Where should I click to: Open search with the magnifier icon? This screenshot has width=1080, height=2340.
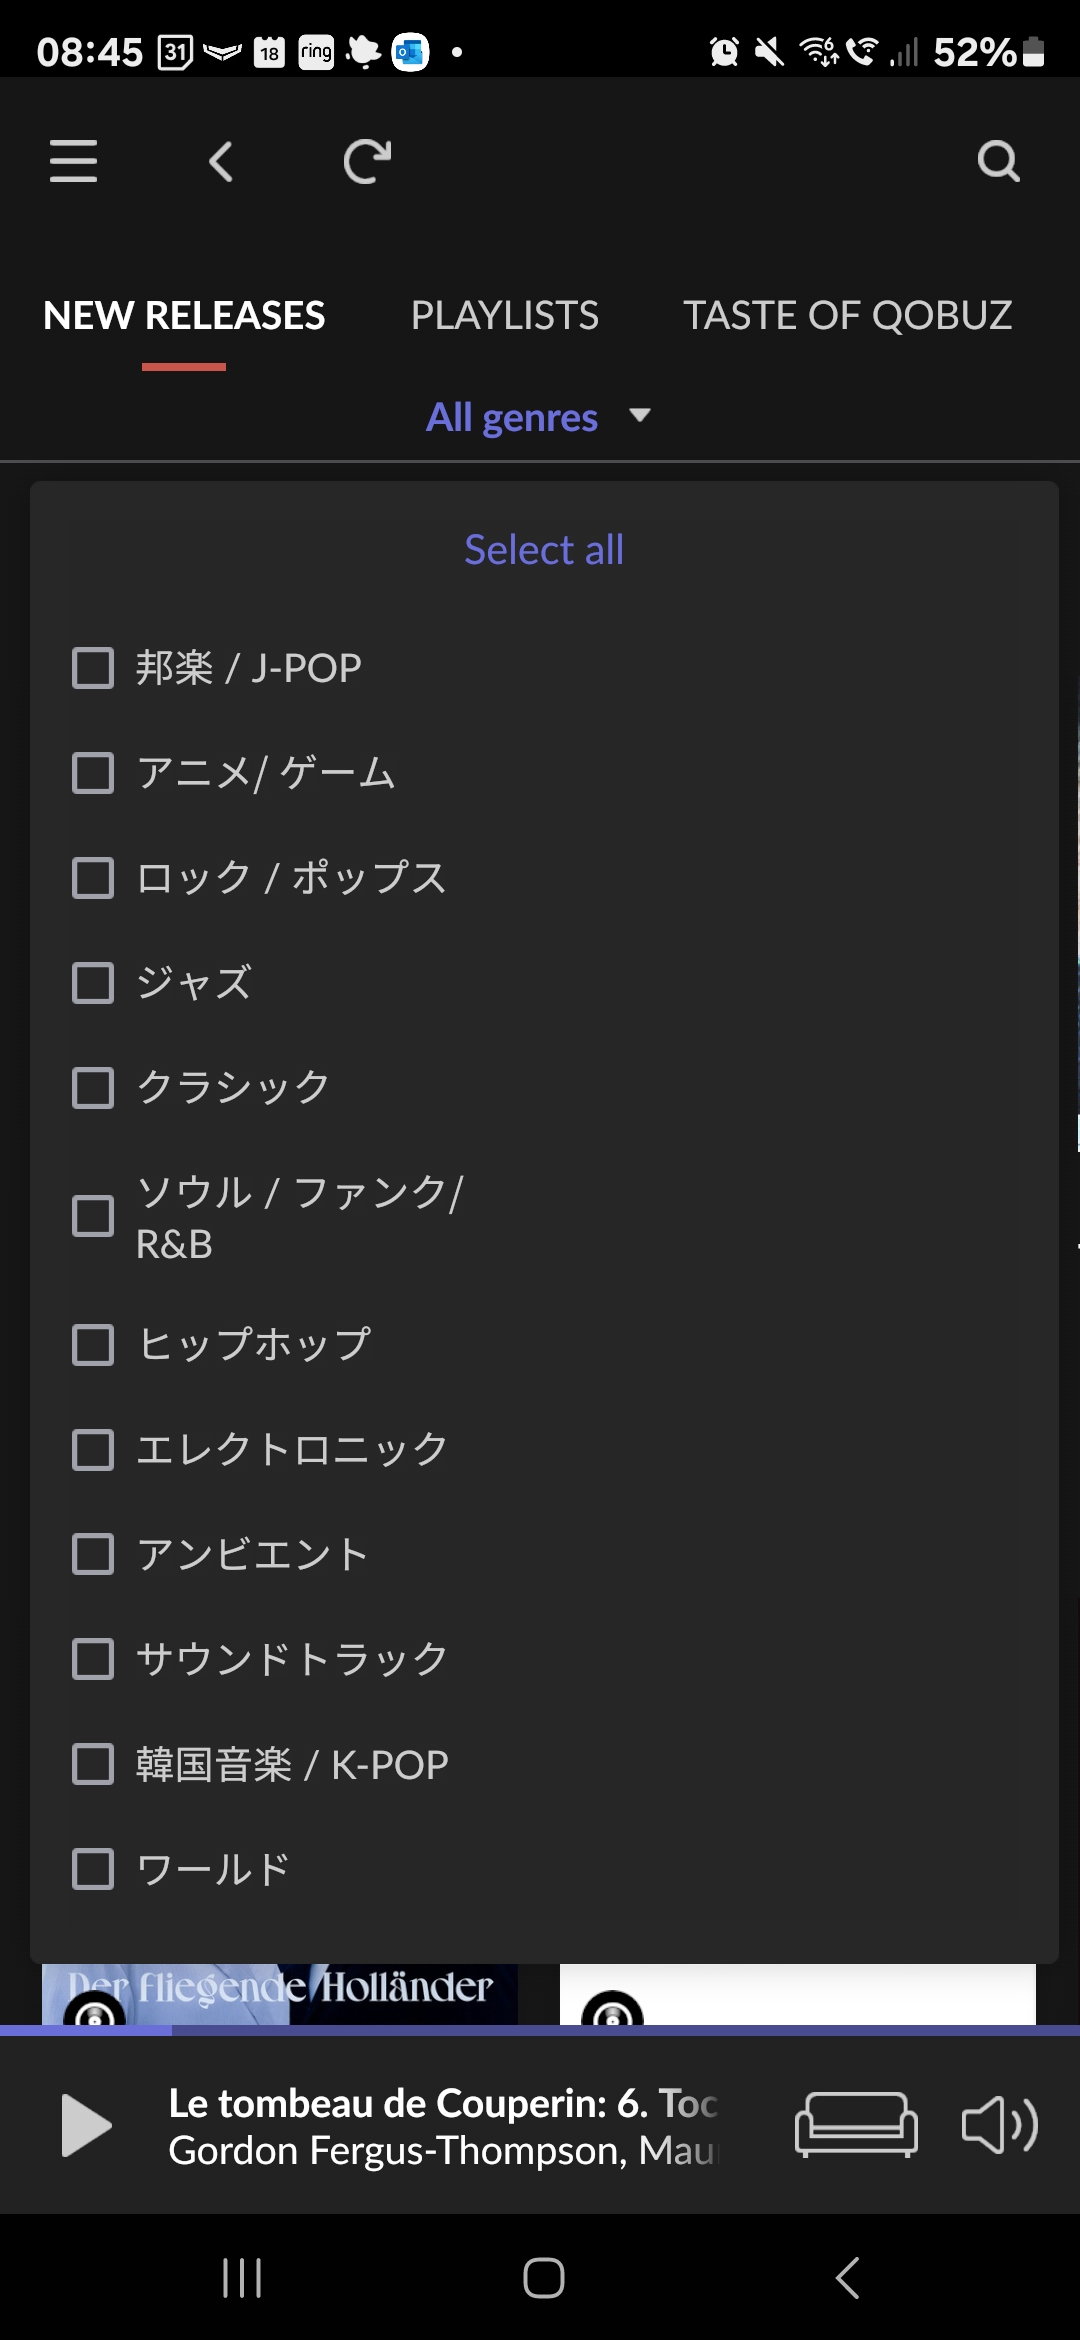click(x=998, y=161)
